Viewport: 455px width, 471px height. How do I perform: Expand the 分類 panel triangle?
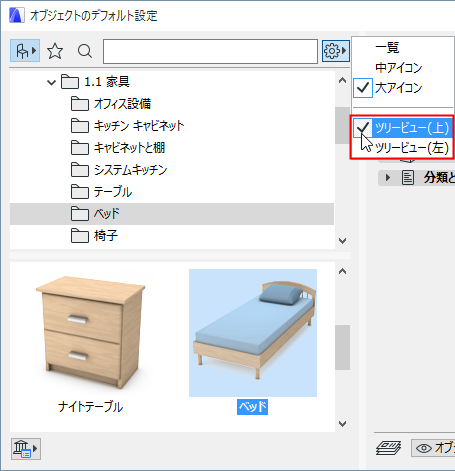point(387,178)
